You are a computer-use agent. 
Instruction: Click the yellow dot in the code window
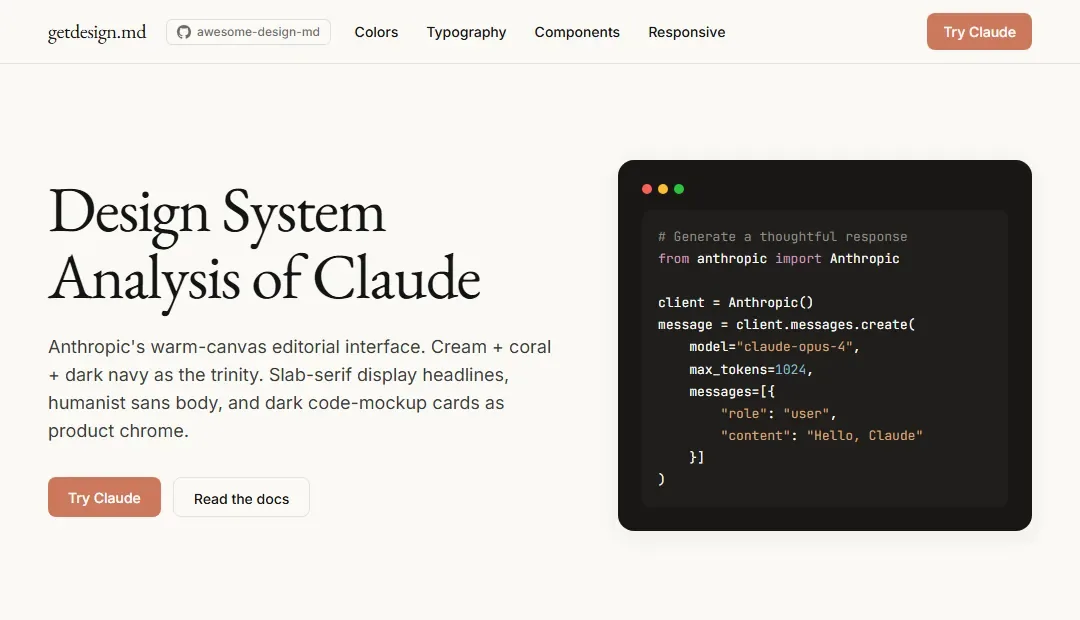663,189
